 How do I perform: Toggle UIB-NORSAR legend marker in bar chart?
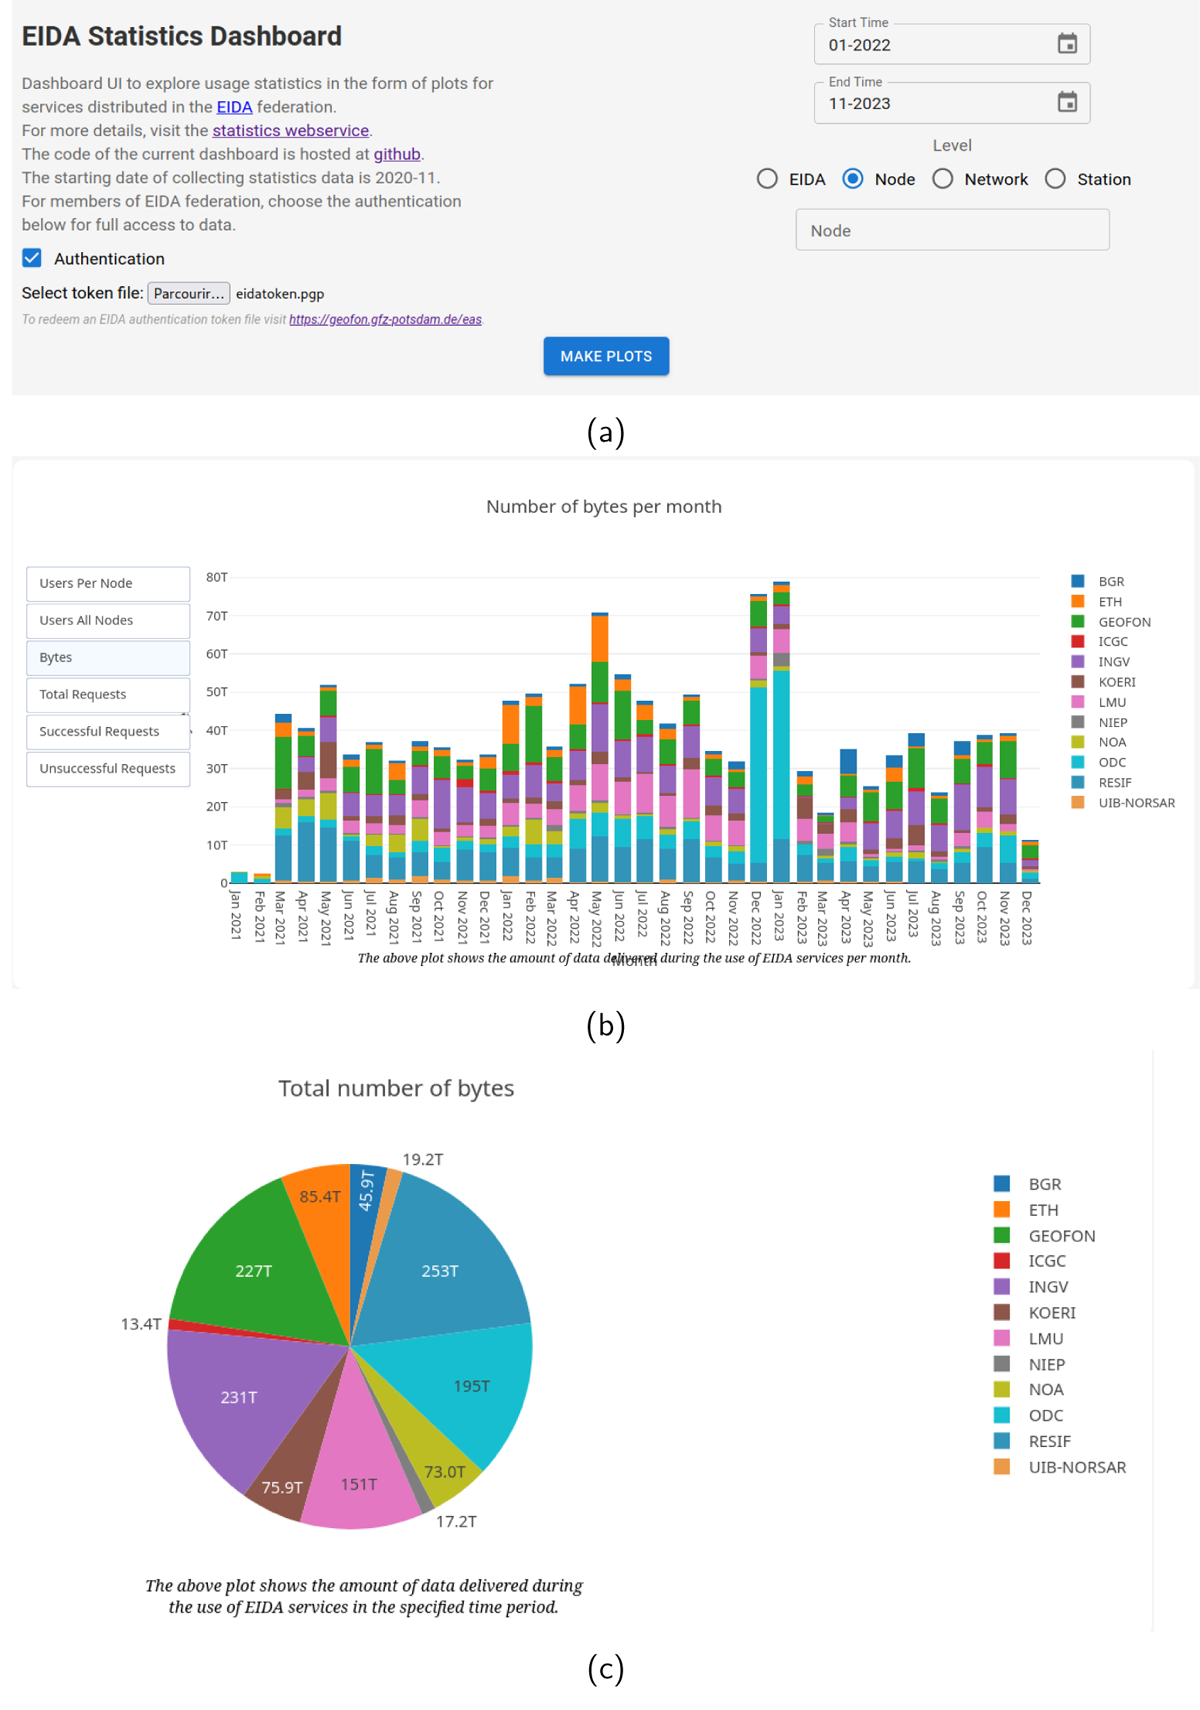click(1078, 802)
